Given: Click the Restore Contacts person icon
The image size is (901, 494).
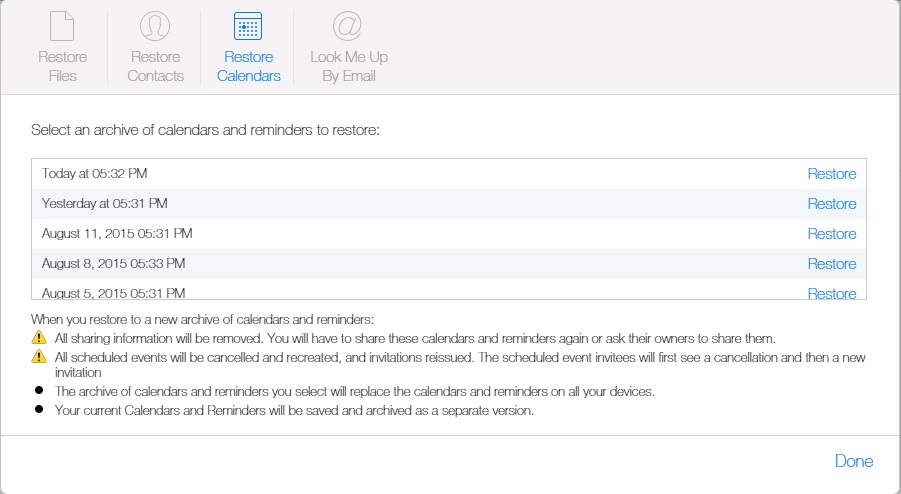Looking at the screenshot, I should click(155, 26).
